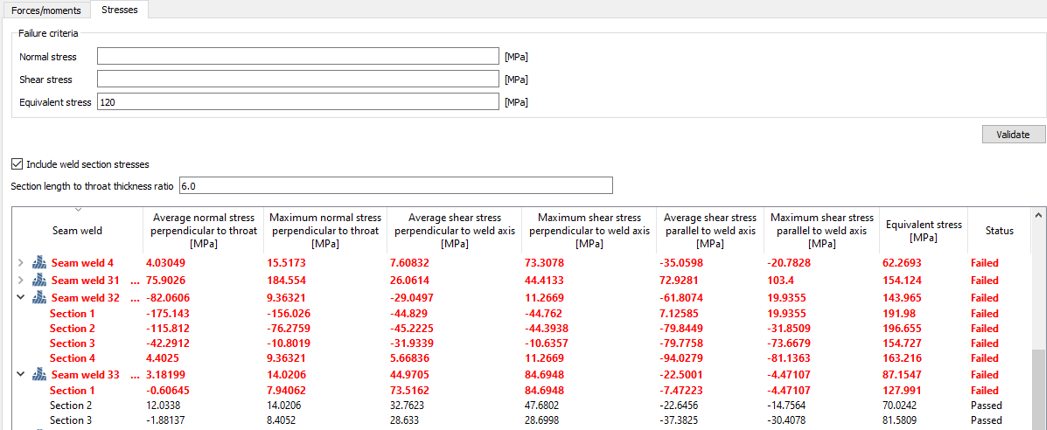
Task: Click the Status column header
Action: coord(999,230)
